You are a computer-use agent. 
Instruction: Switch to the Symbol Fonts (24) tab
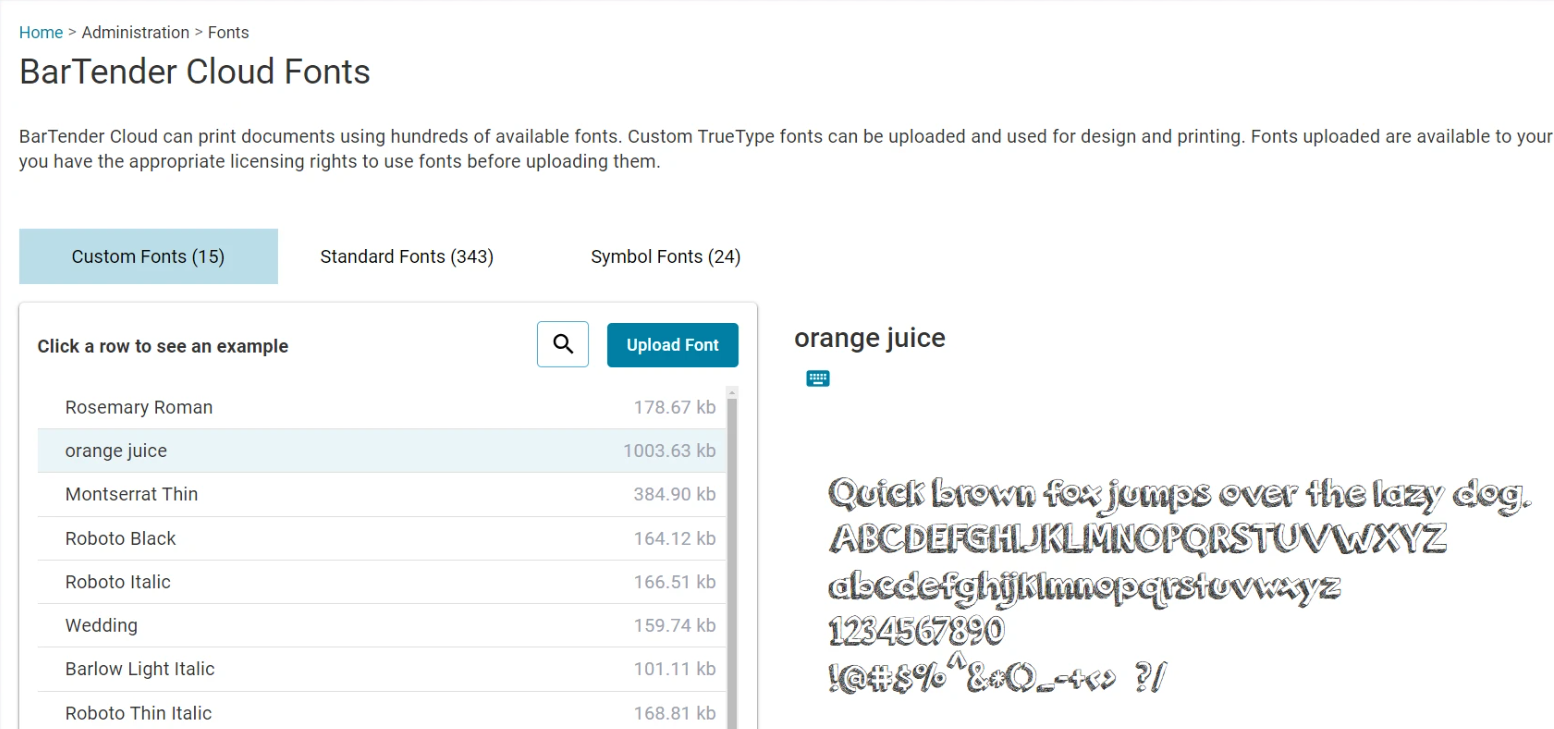pos(666,257)
